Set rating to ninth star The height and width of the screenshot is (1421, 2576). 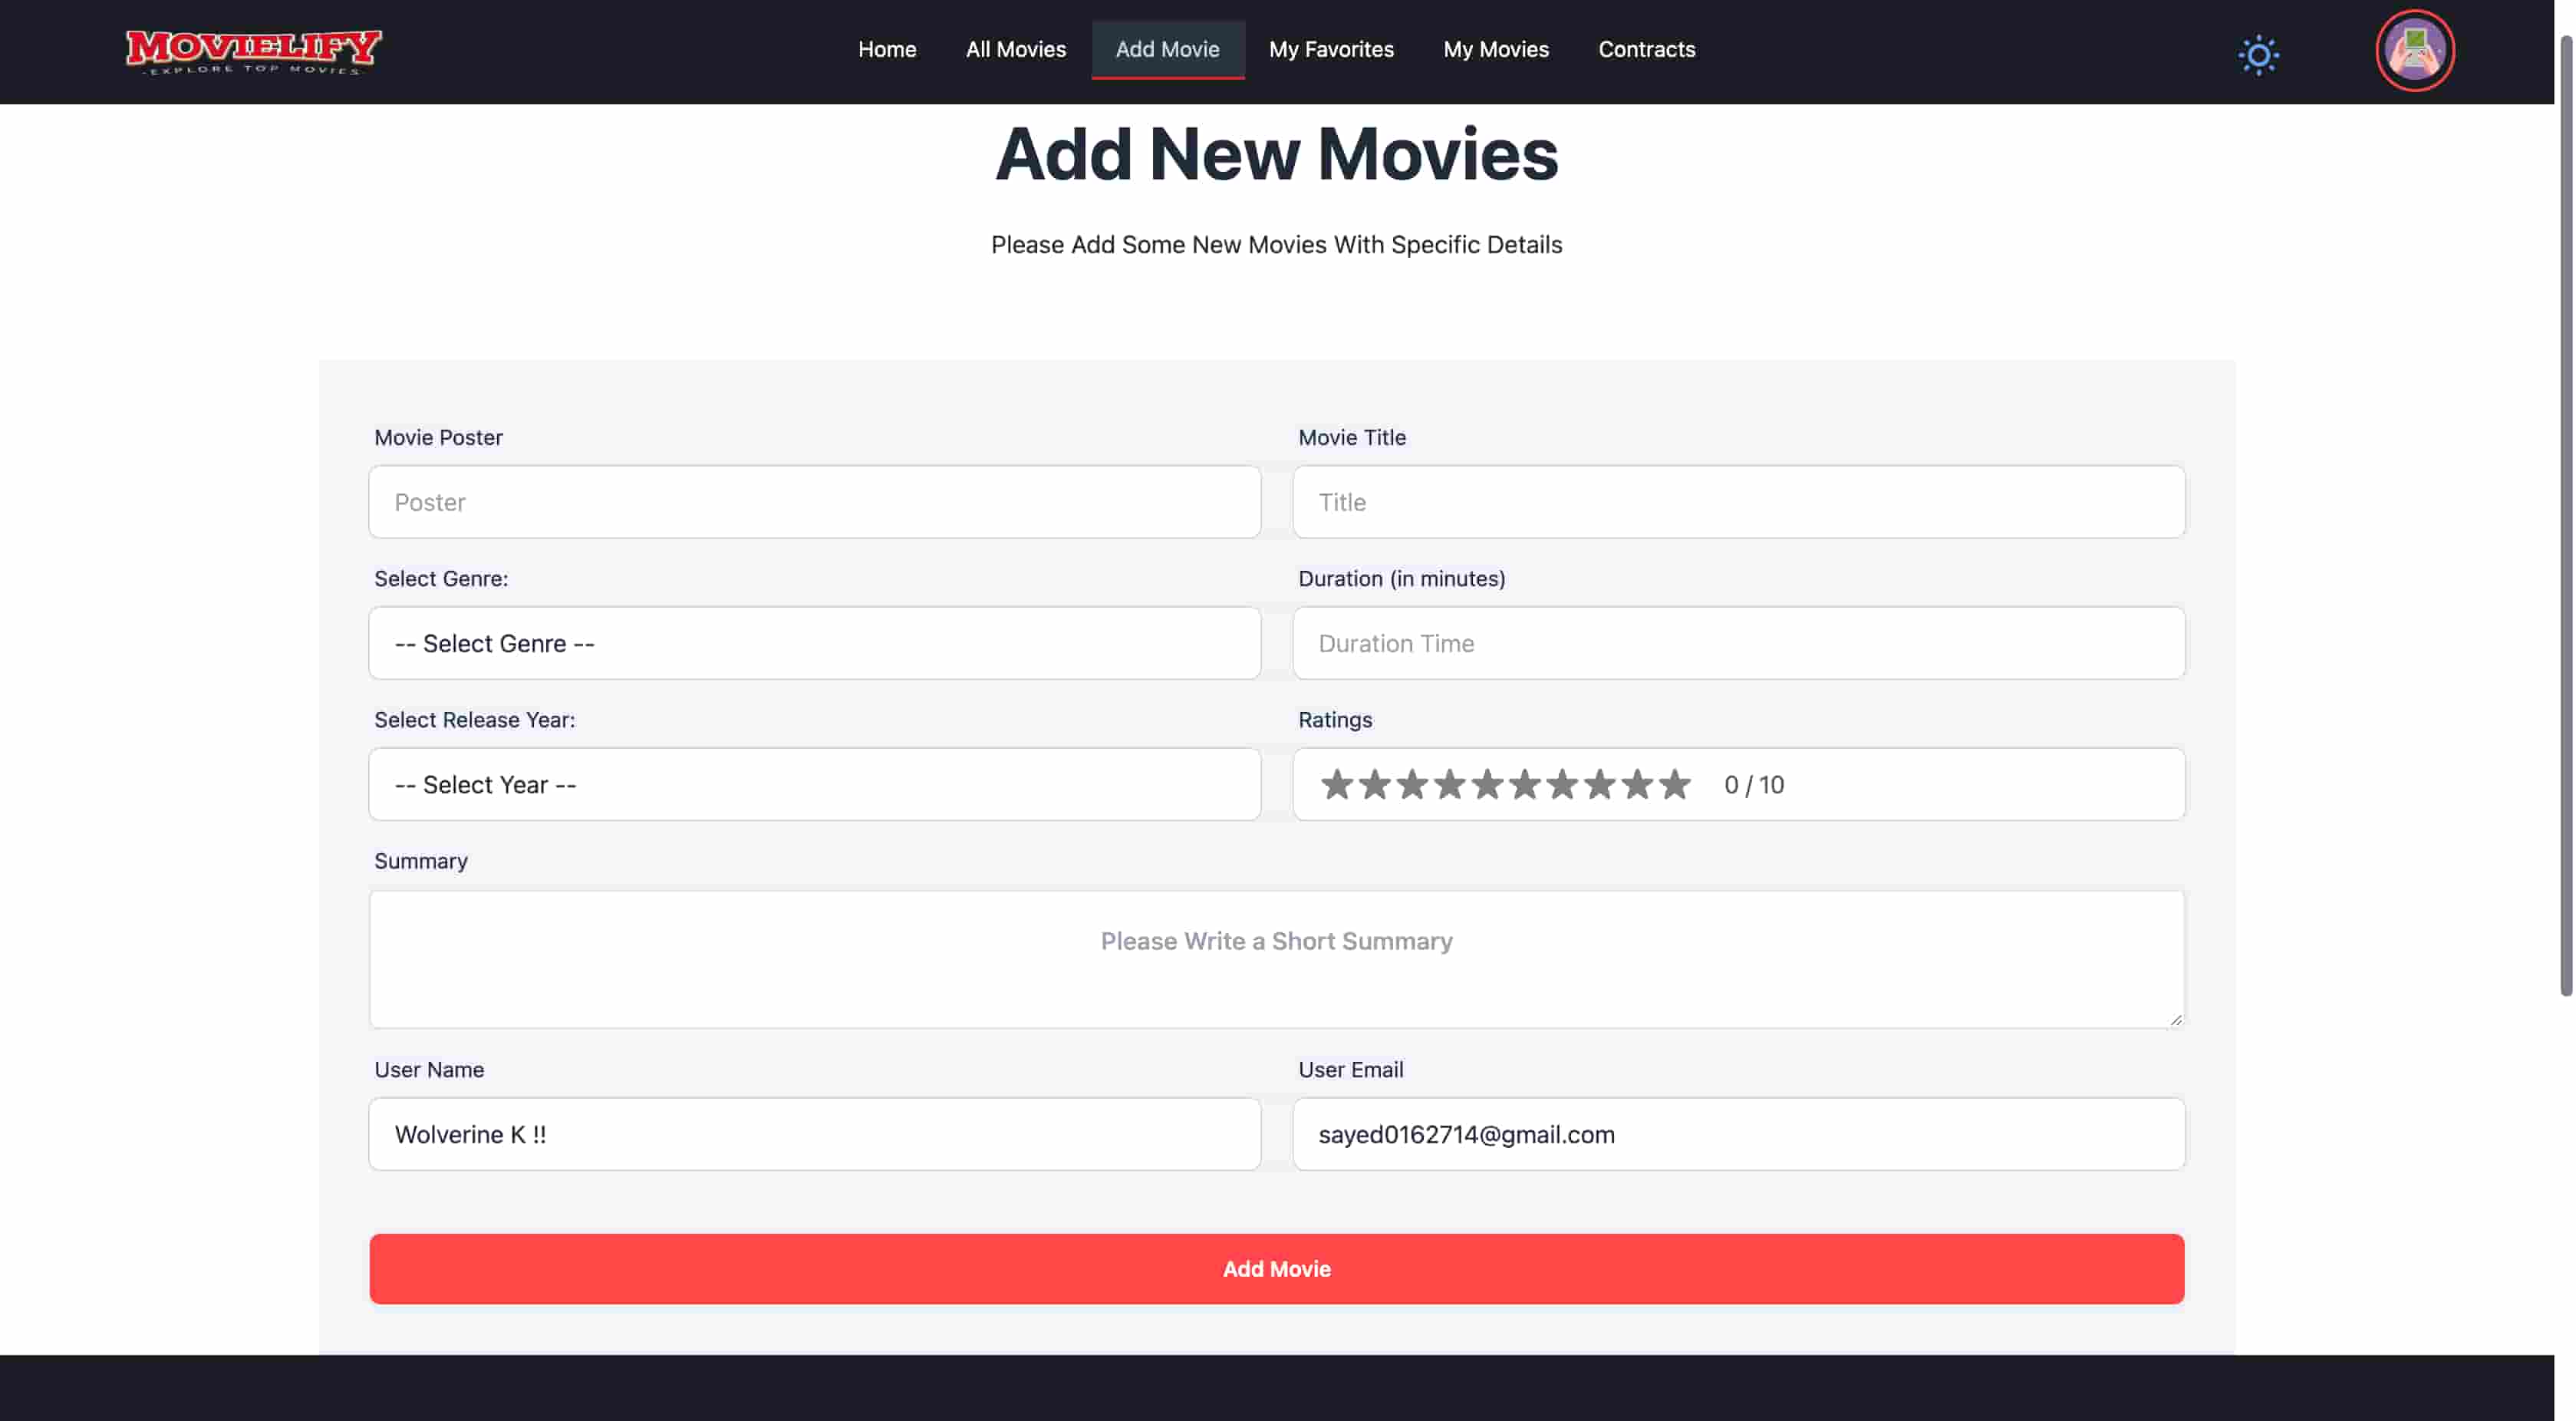(x=1637, y=784)
